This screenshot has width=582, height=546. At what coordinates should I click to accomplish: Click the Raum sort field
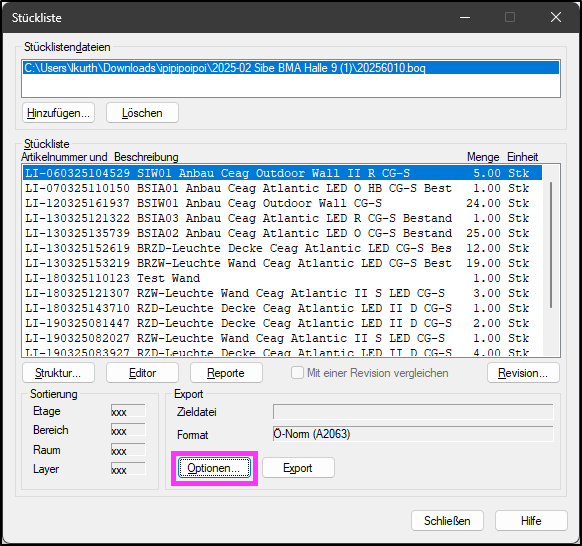128,450
